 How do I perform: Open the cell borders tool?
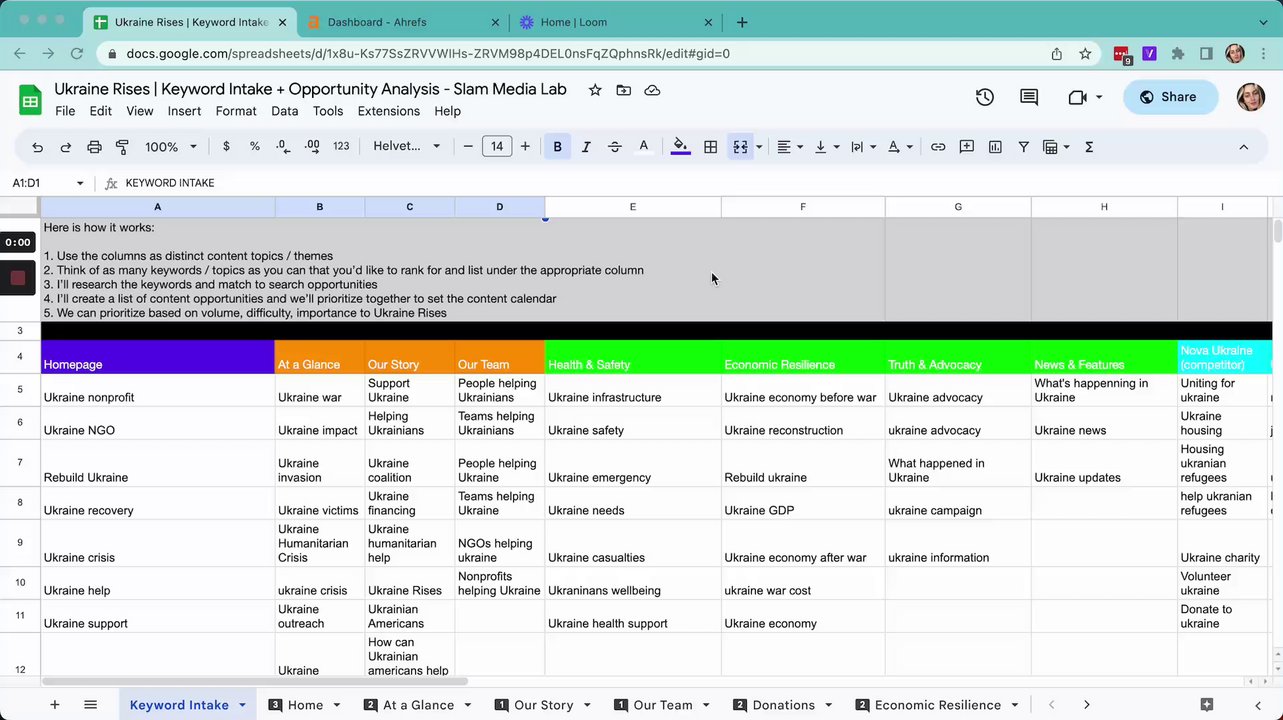(710, 146)
